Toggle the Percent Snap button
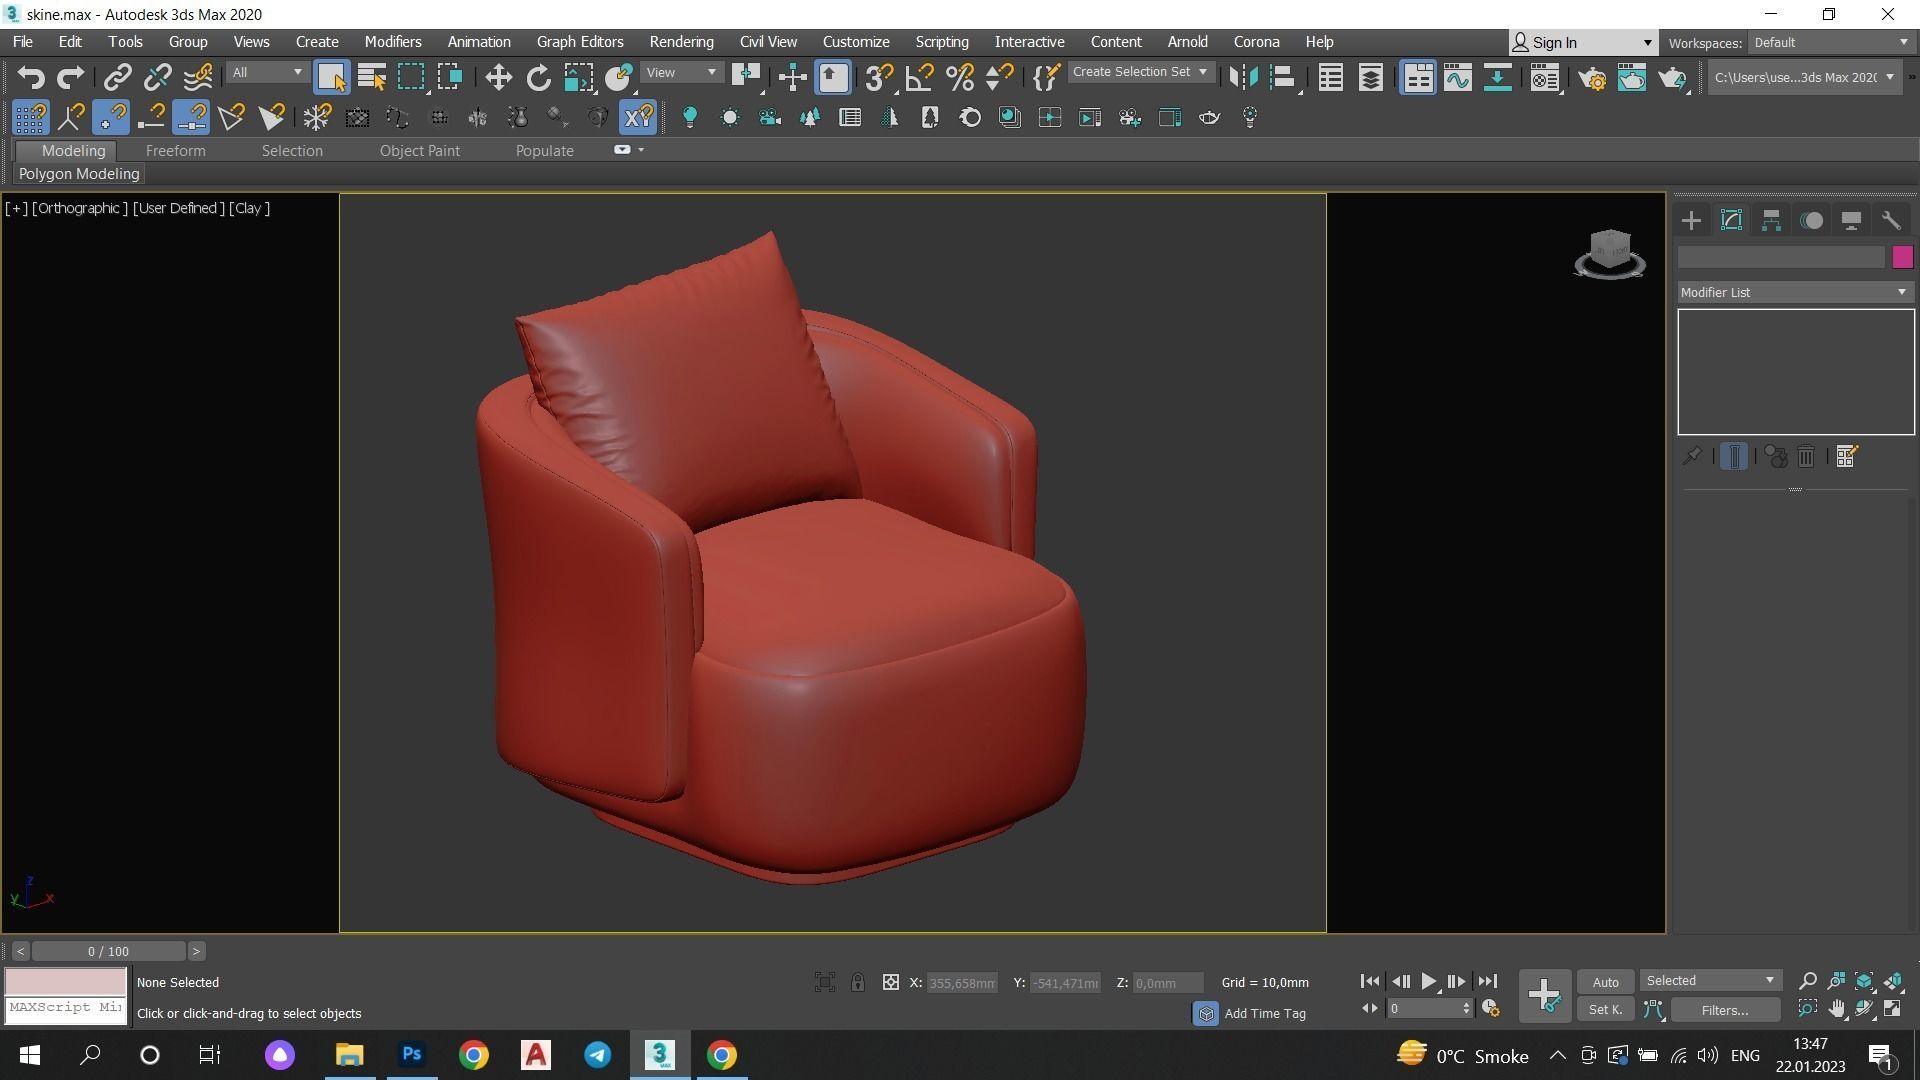Image resolution: width=1920 pixels, height=1080 pixels. pyautogui.click(x=959, y=77)
